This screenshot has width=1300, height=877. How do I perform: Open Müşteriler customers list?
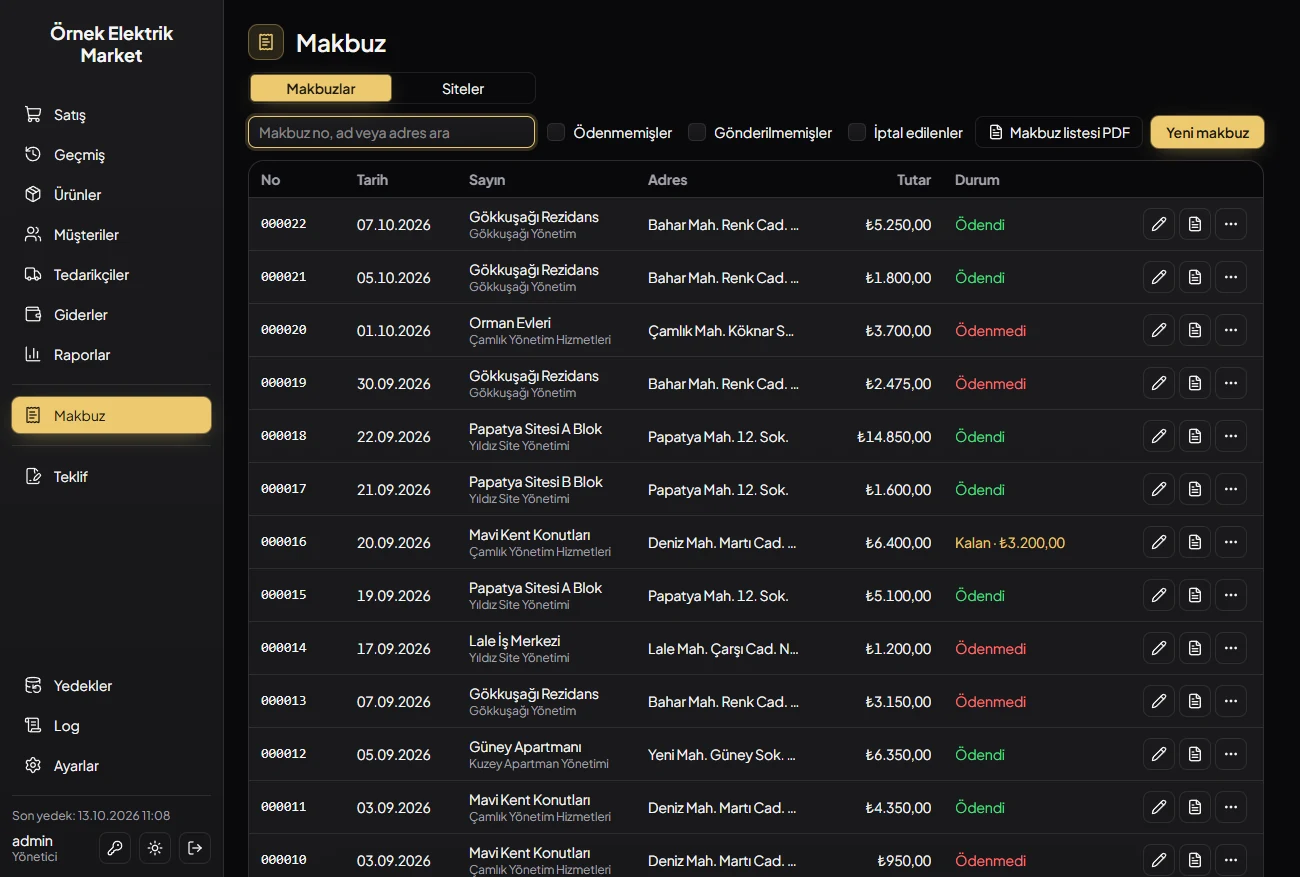111,235
